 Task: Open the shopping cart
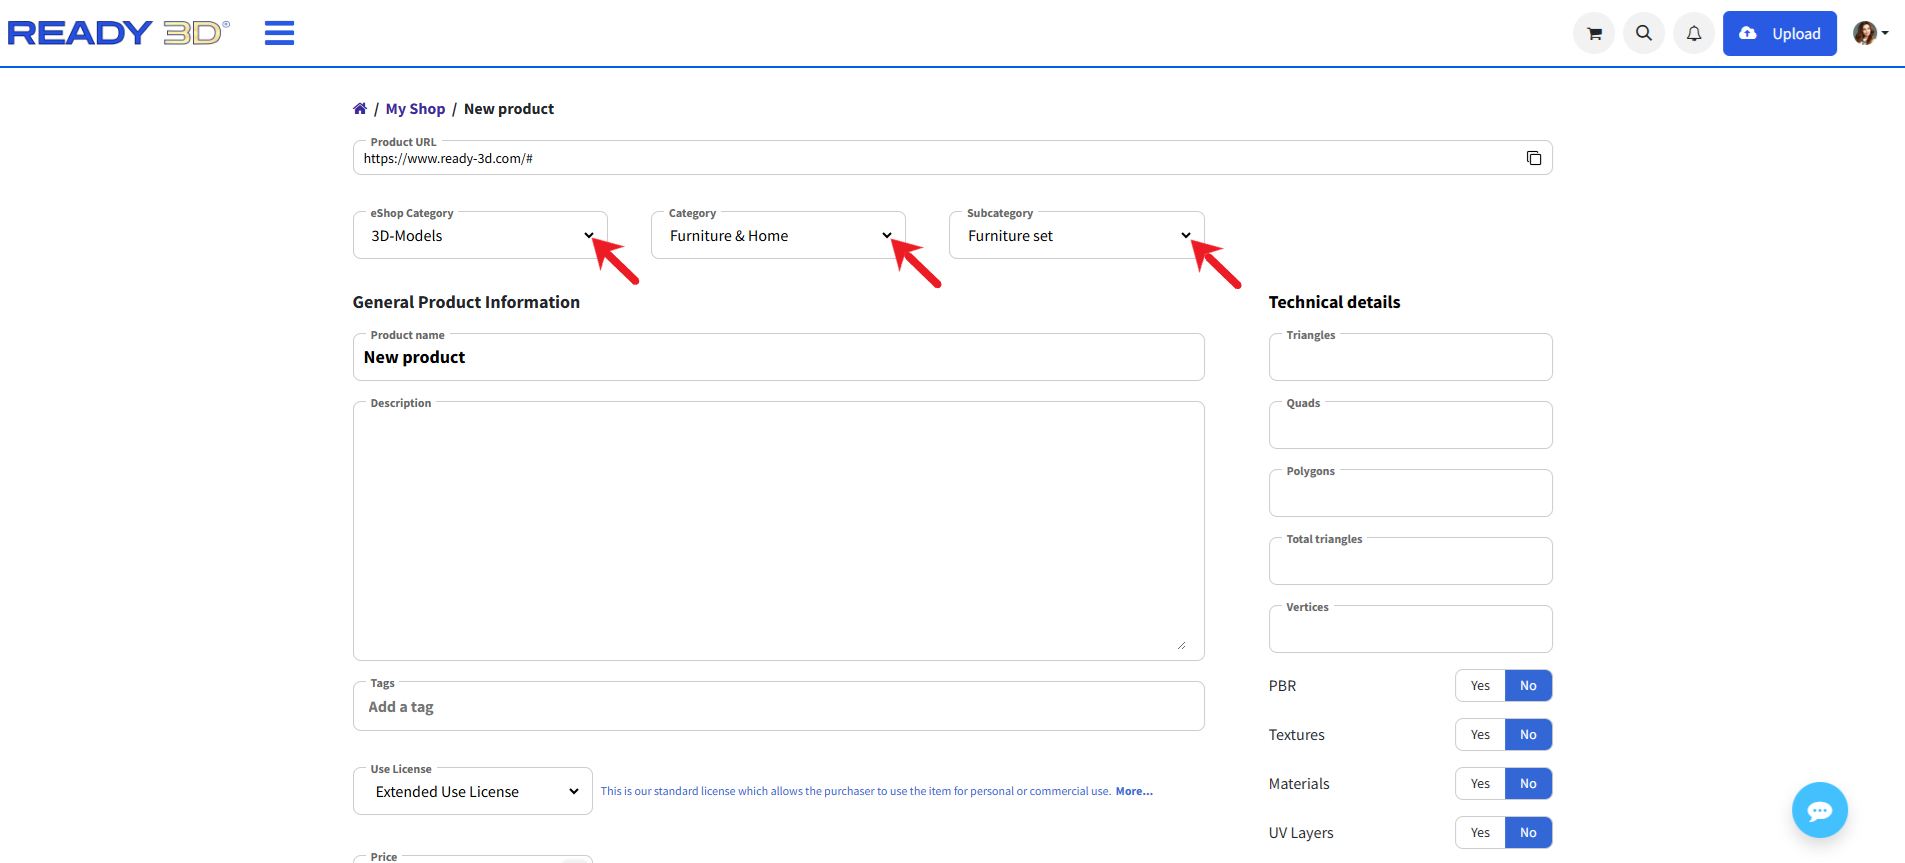pos(1594,33)
